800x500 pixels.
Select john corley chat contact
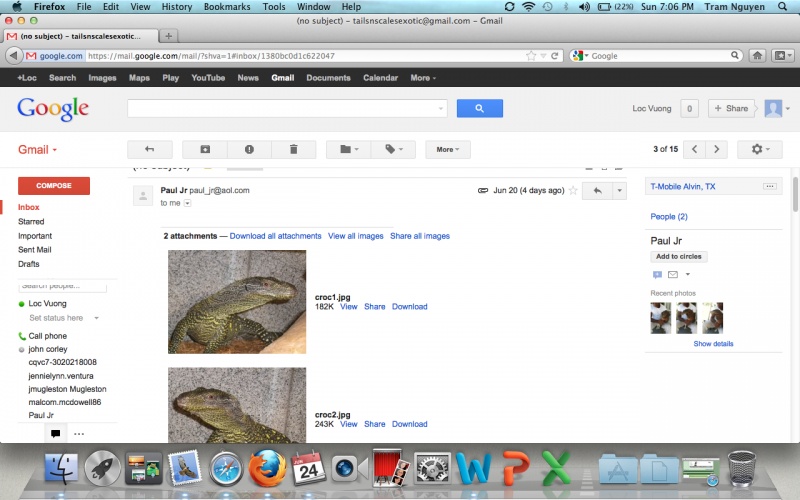click(47, 349)
